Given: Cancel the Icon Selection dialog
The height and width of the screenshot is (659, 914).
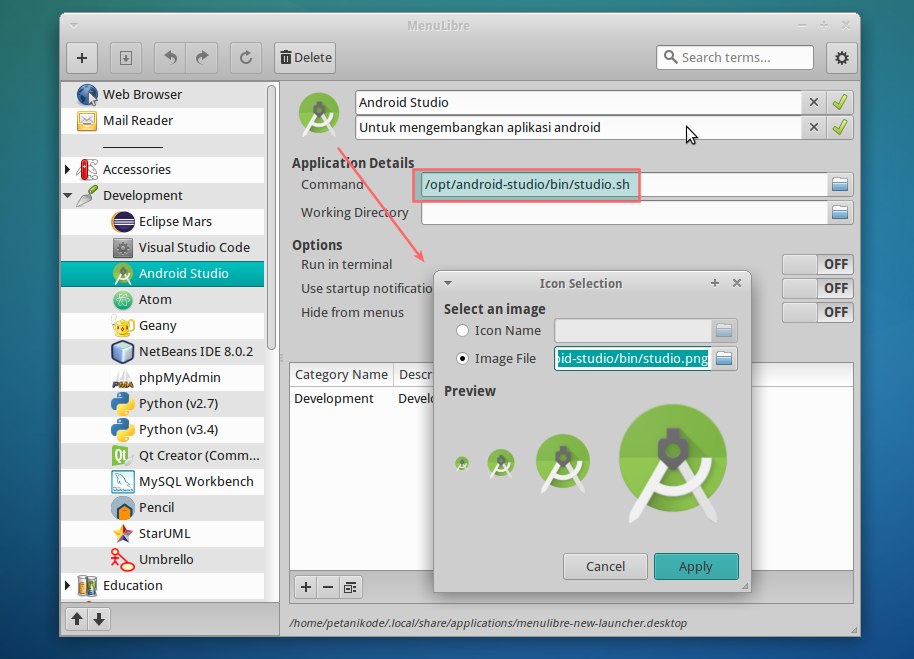Looking at the screenshot, I should point(605,566).
